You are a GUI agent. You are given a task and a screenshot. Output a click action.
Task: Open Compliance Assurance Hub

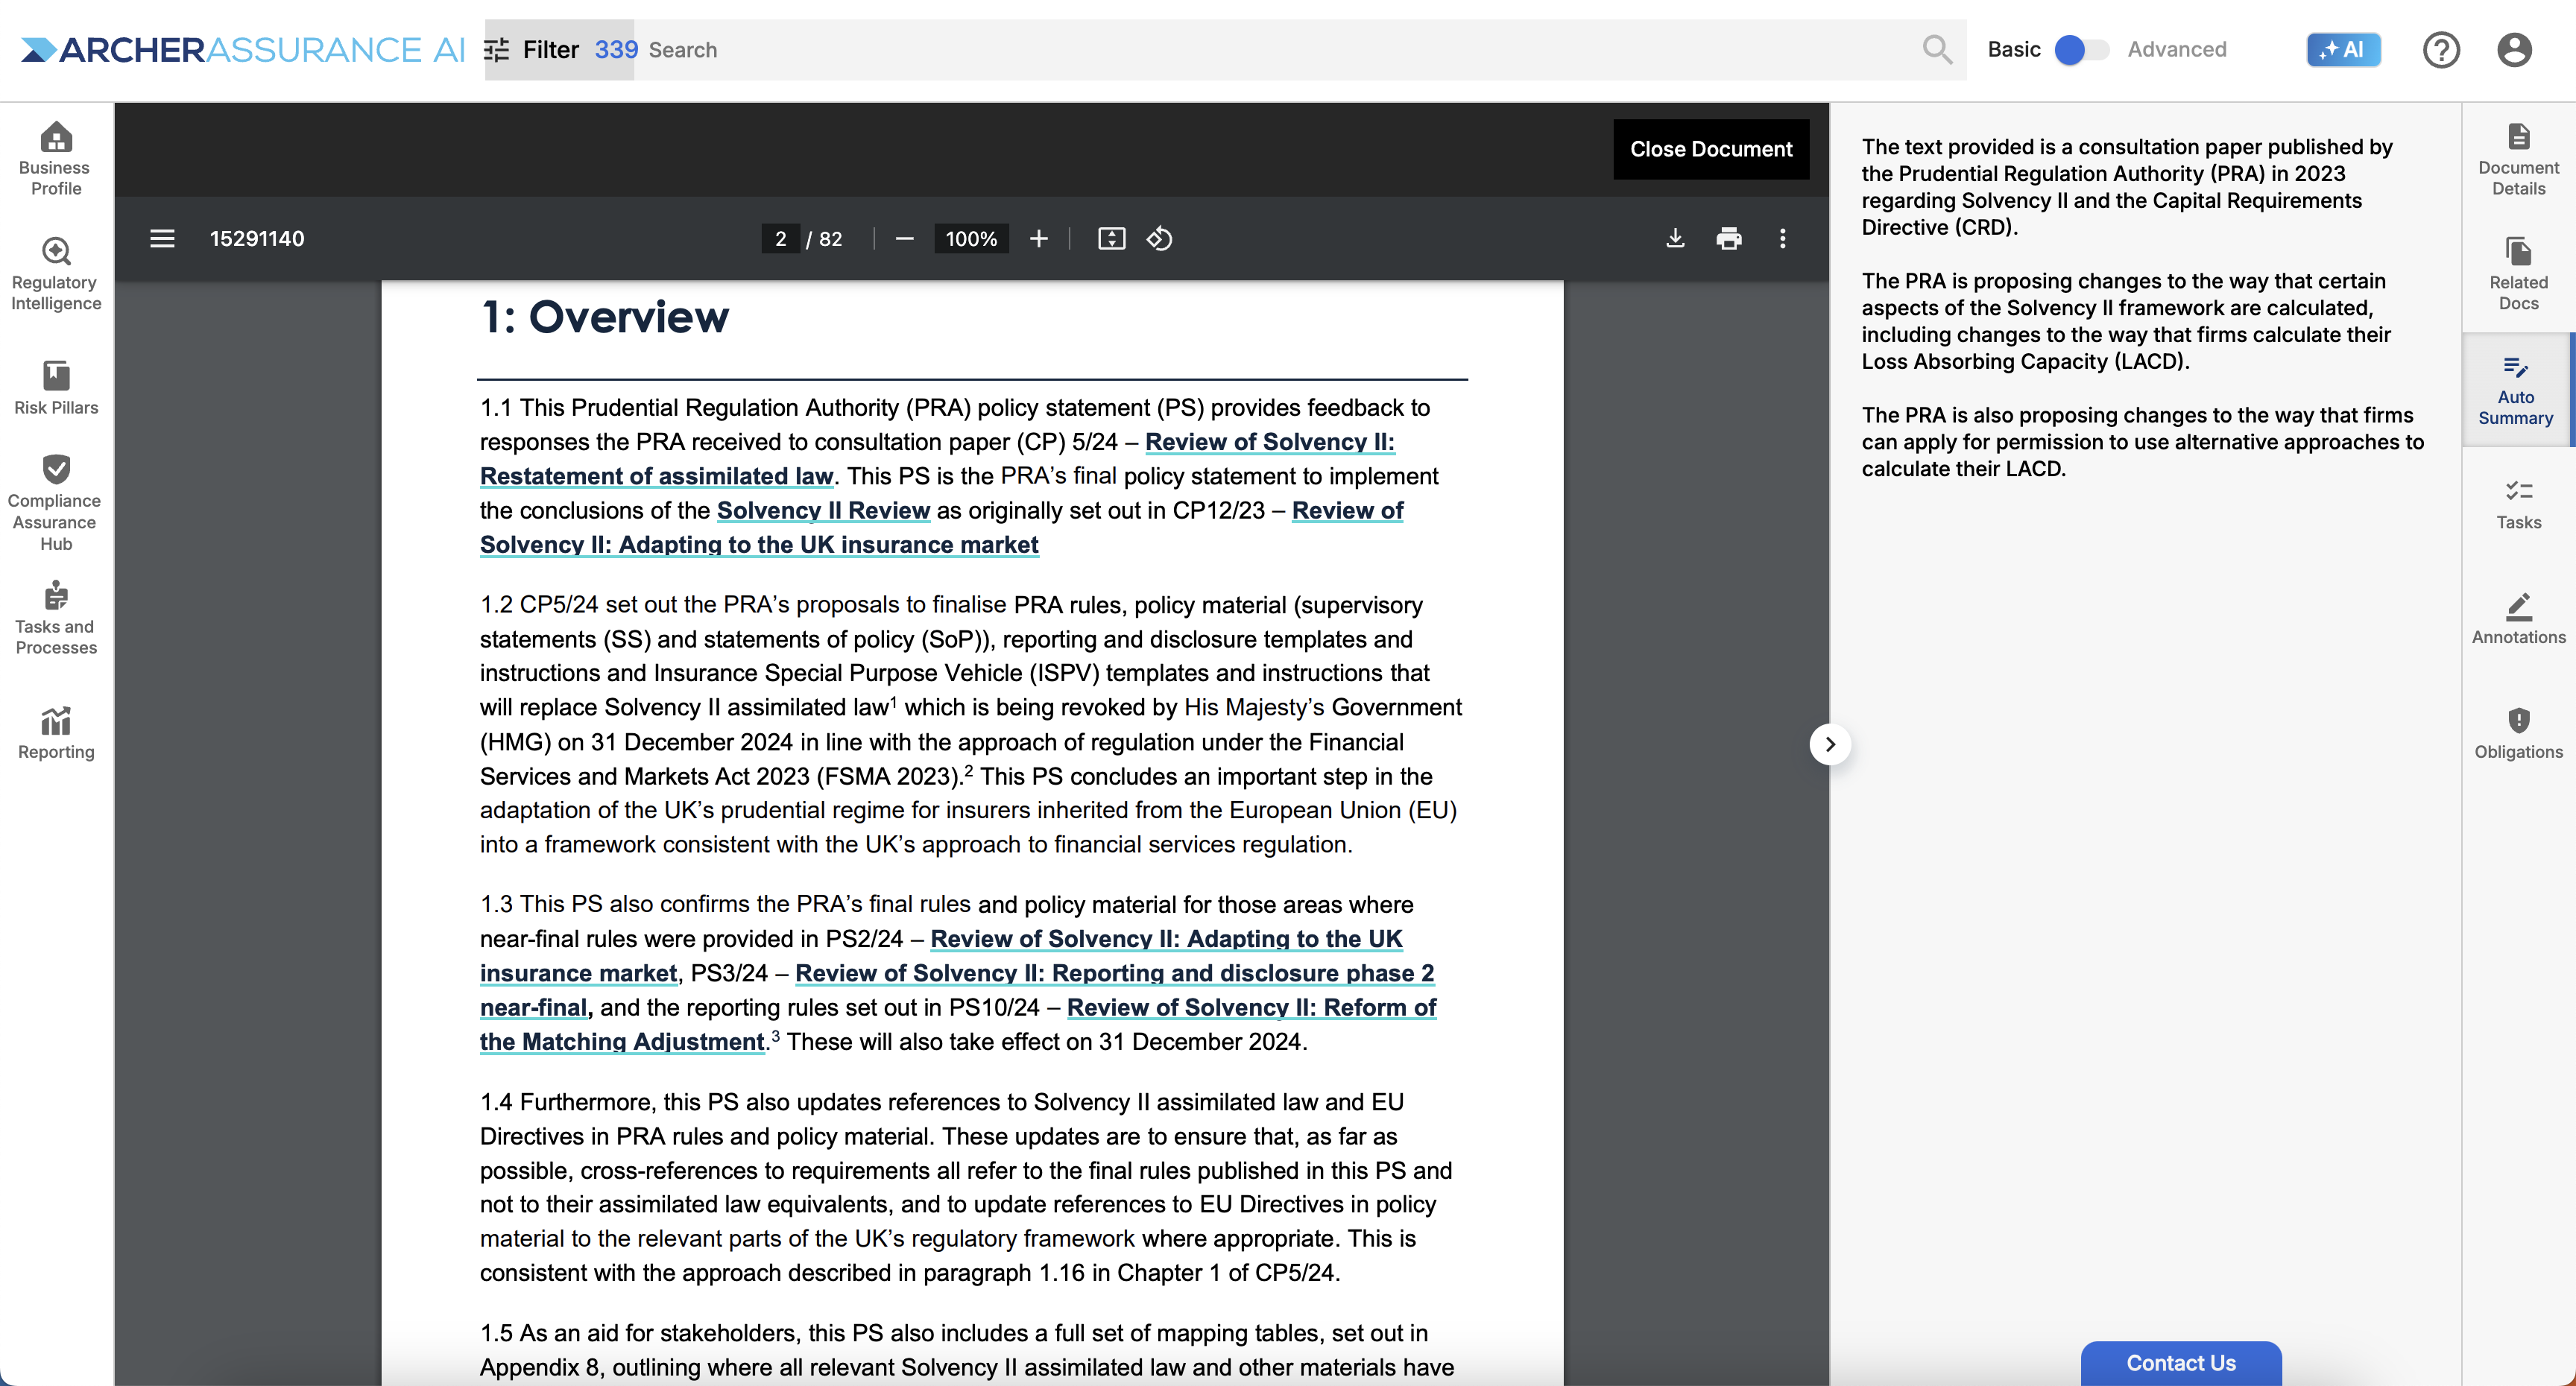pyautogui.click(x=56, y=503)
